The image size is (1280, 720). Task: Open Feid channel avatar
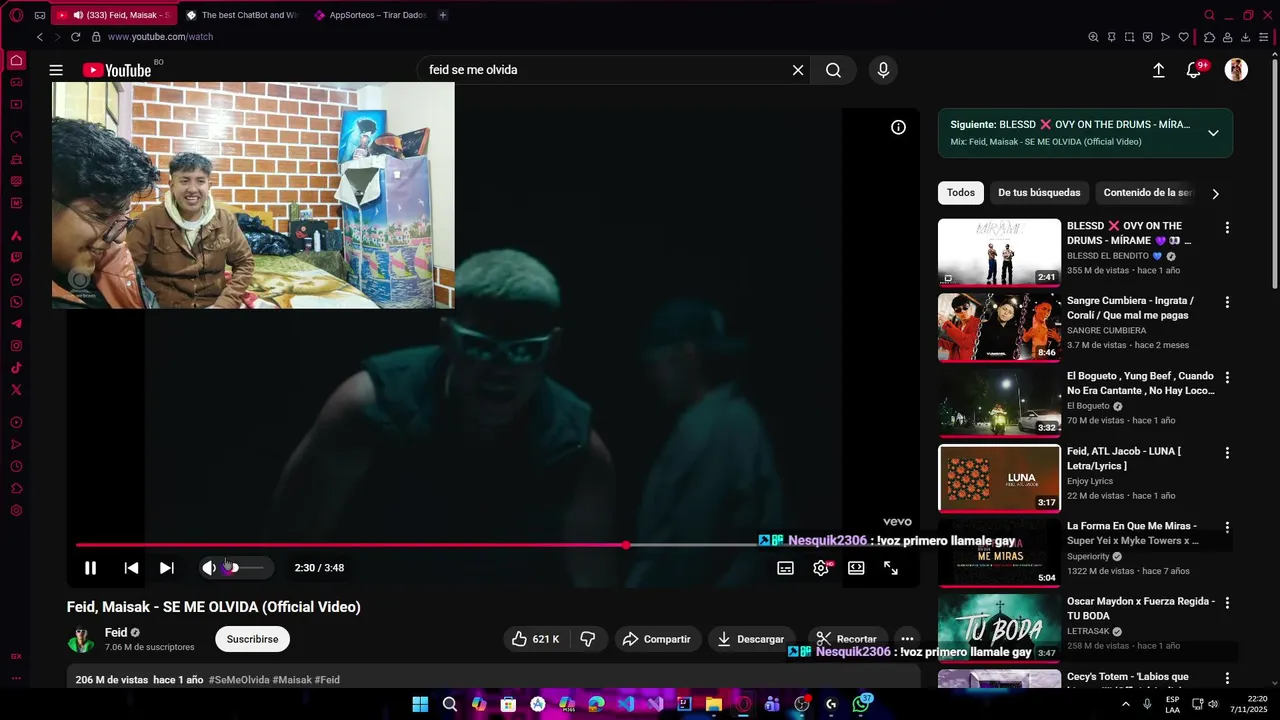click(x=80, y=639)
